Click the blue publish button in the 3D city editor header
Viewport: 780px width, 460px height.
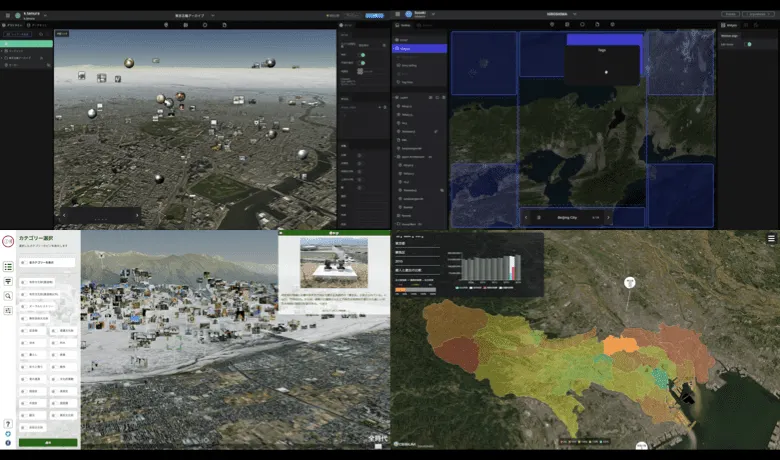[x=374, y=15]
